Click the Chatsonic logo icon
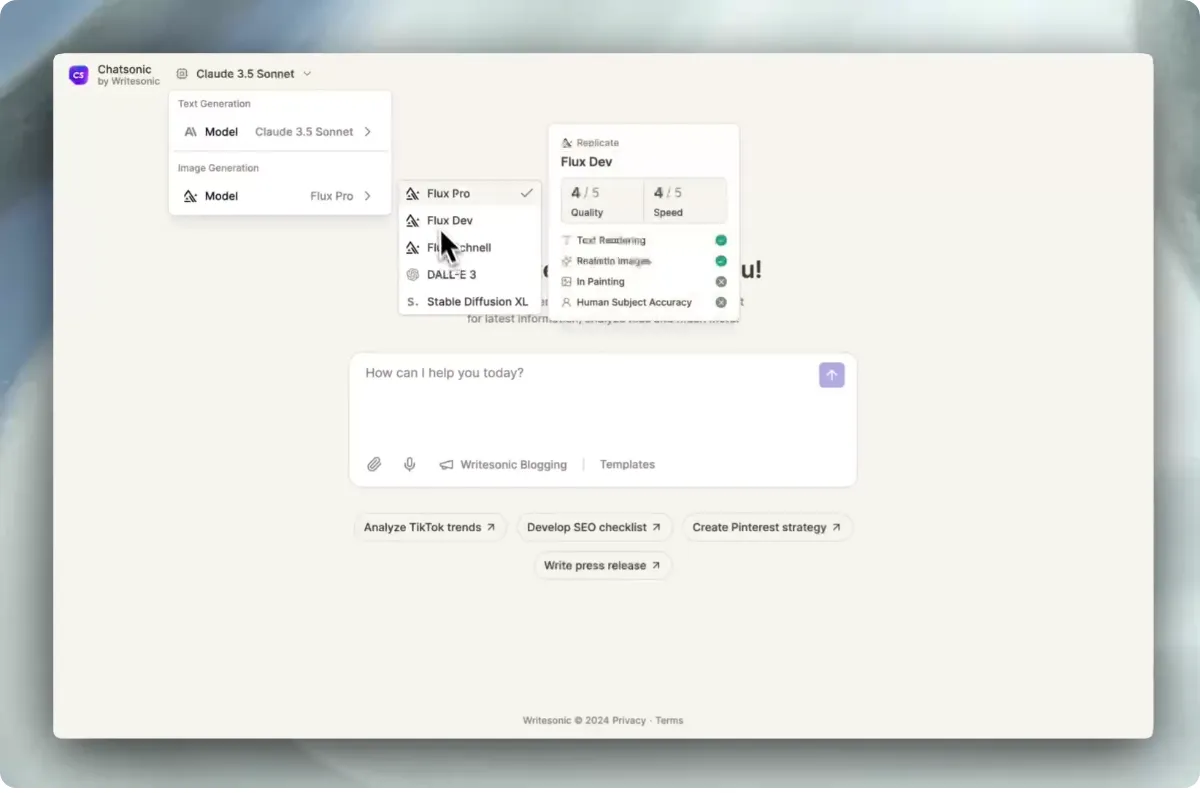Screen dimensions: 1200x793 (78, 75)
